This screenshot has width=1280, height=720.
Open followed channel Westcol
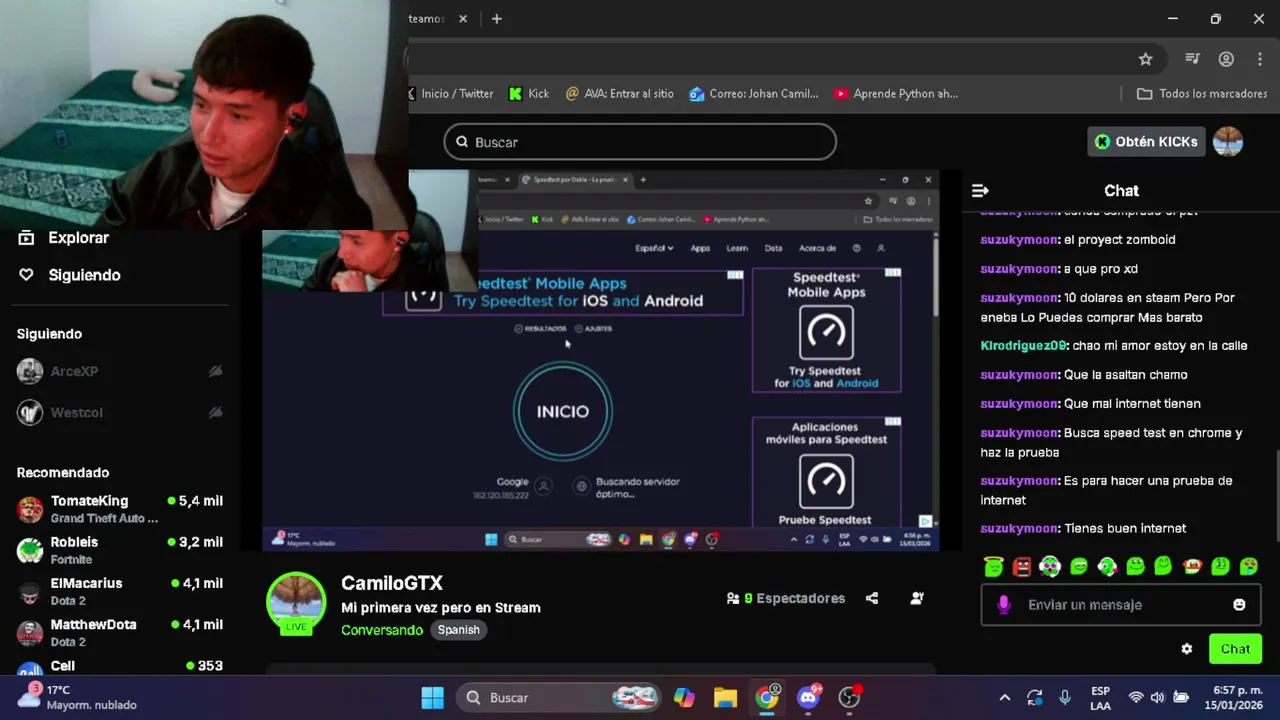pyautogui.click(x=60, y=412)
